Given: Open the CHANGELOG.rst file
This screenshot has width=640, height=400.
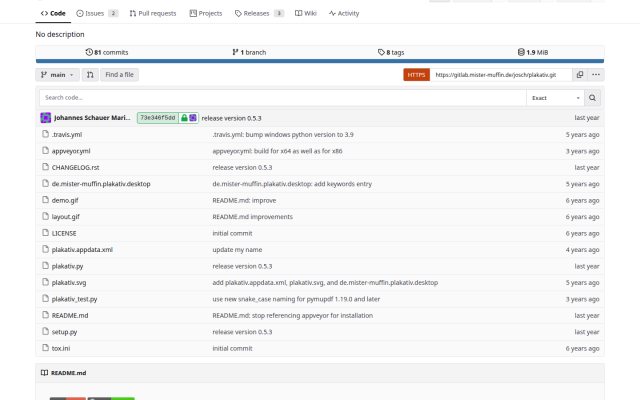Looking at the screenshot, I should point(76,167).
